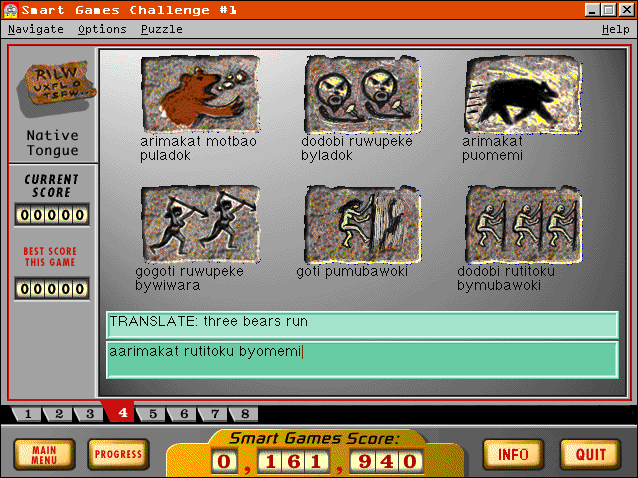The height and width of the screenshot is (478, 638).
Task: Switch to puzzle tab 5
Action: tap(153, 414)
